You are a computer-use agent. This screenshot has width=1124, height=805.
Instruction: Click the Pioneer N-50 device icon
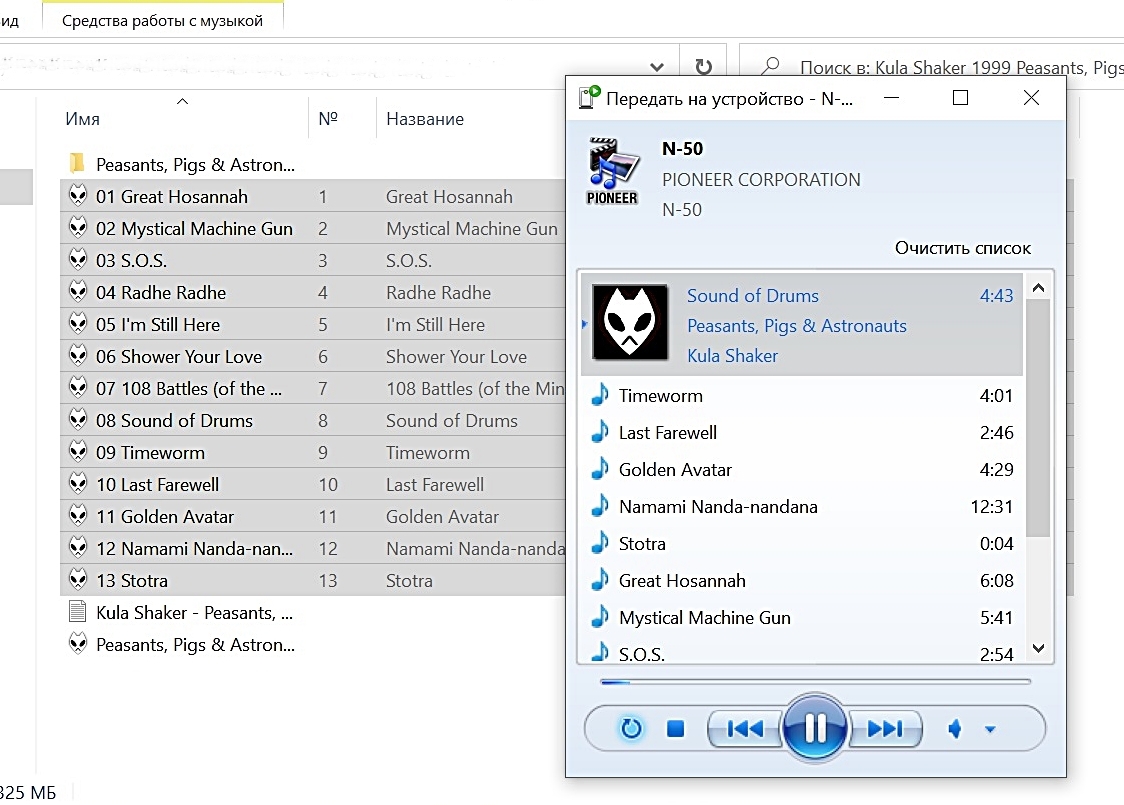[612, 171]
